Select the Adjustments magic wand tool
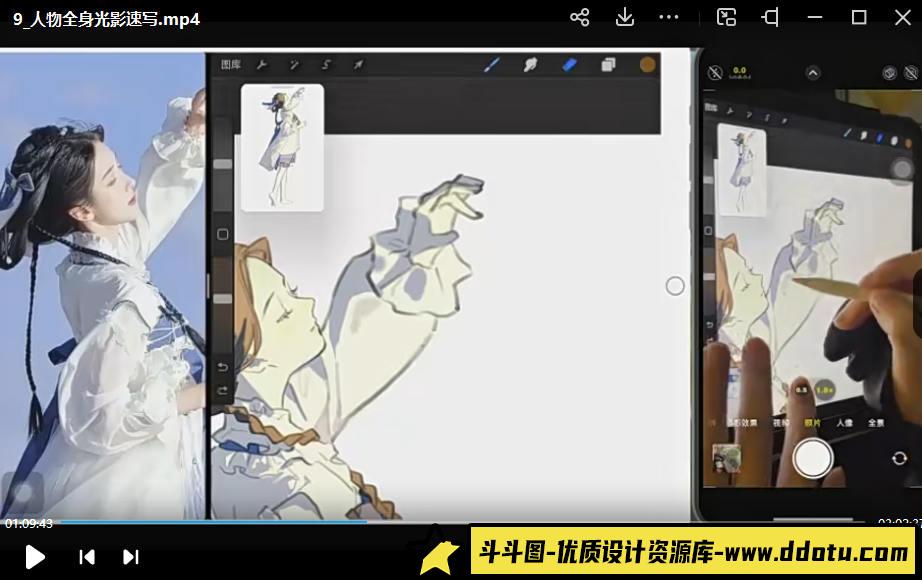The height and width of the screenshot is (580, 922). (293, 63)
